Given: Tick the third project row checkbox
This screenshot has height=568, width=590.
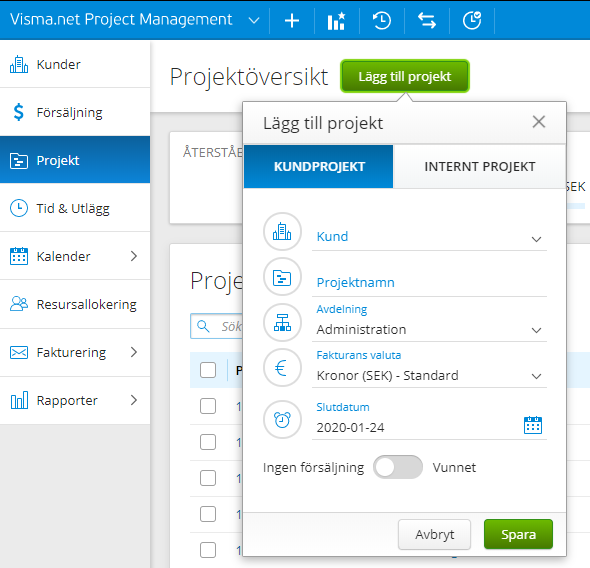Looking at the screenshot, I should click(208, 478).
